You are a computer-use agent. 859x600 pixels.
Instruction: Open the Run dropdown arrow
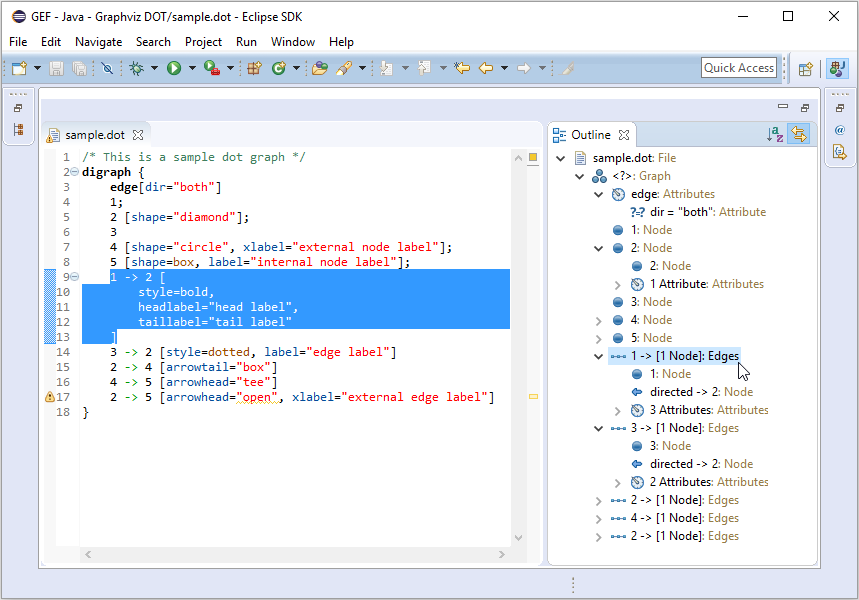coord(192,68)
